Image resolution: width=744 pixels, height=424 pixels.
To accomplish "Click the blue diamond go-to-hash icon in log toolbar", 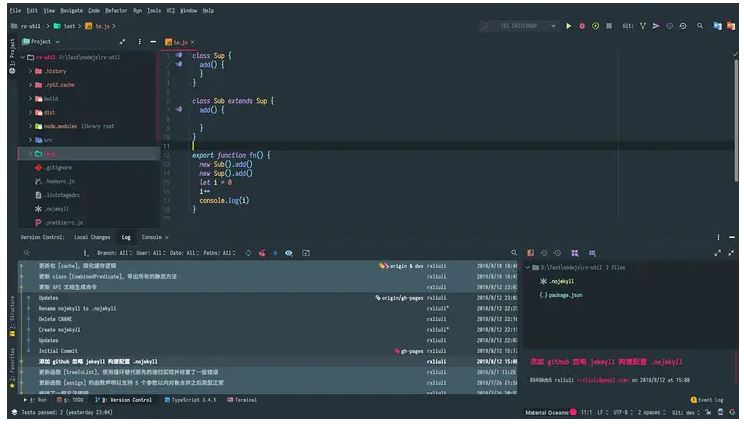I will [275, 253].
